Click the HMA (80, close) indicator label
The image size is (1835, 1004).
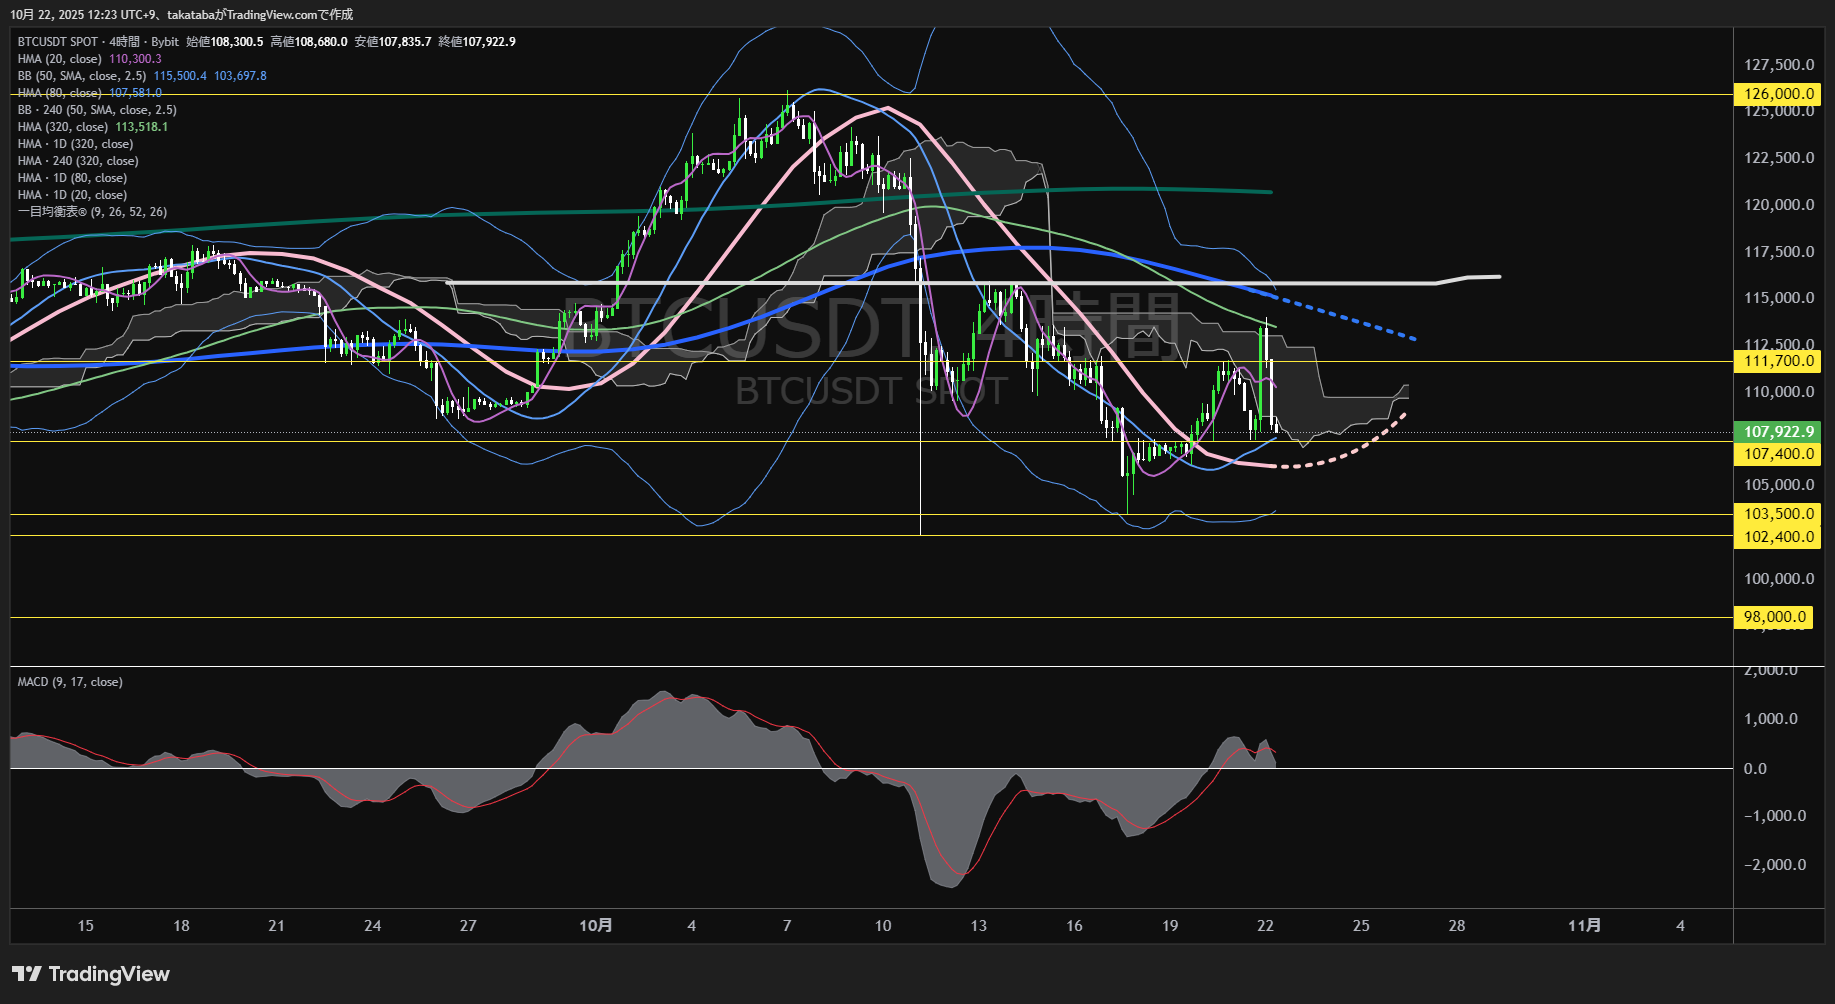tap(60, 93)
